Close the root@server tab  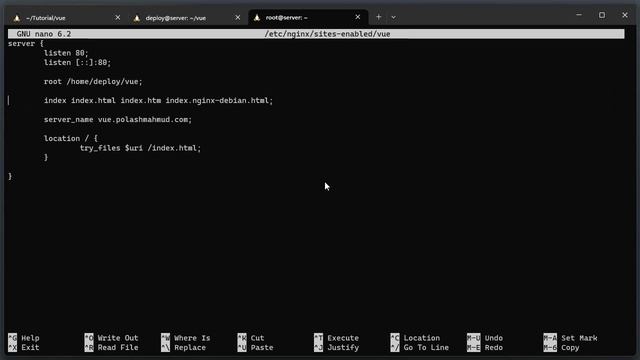pos(358,17)
